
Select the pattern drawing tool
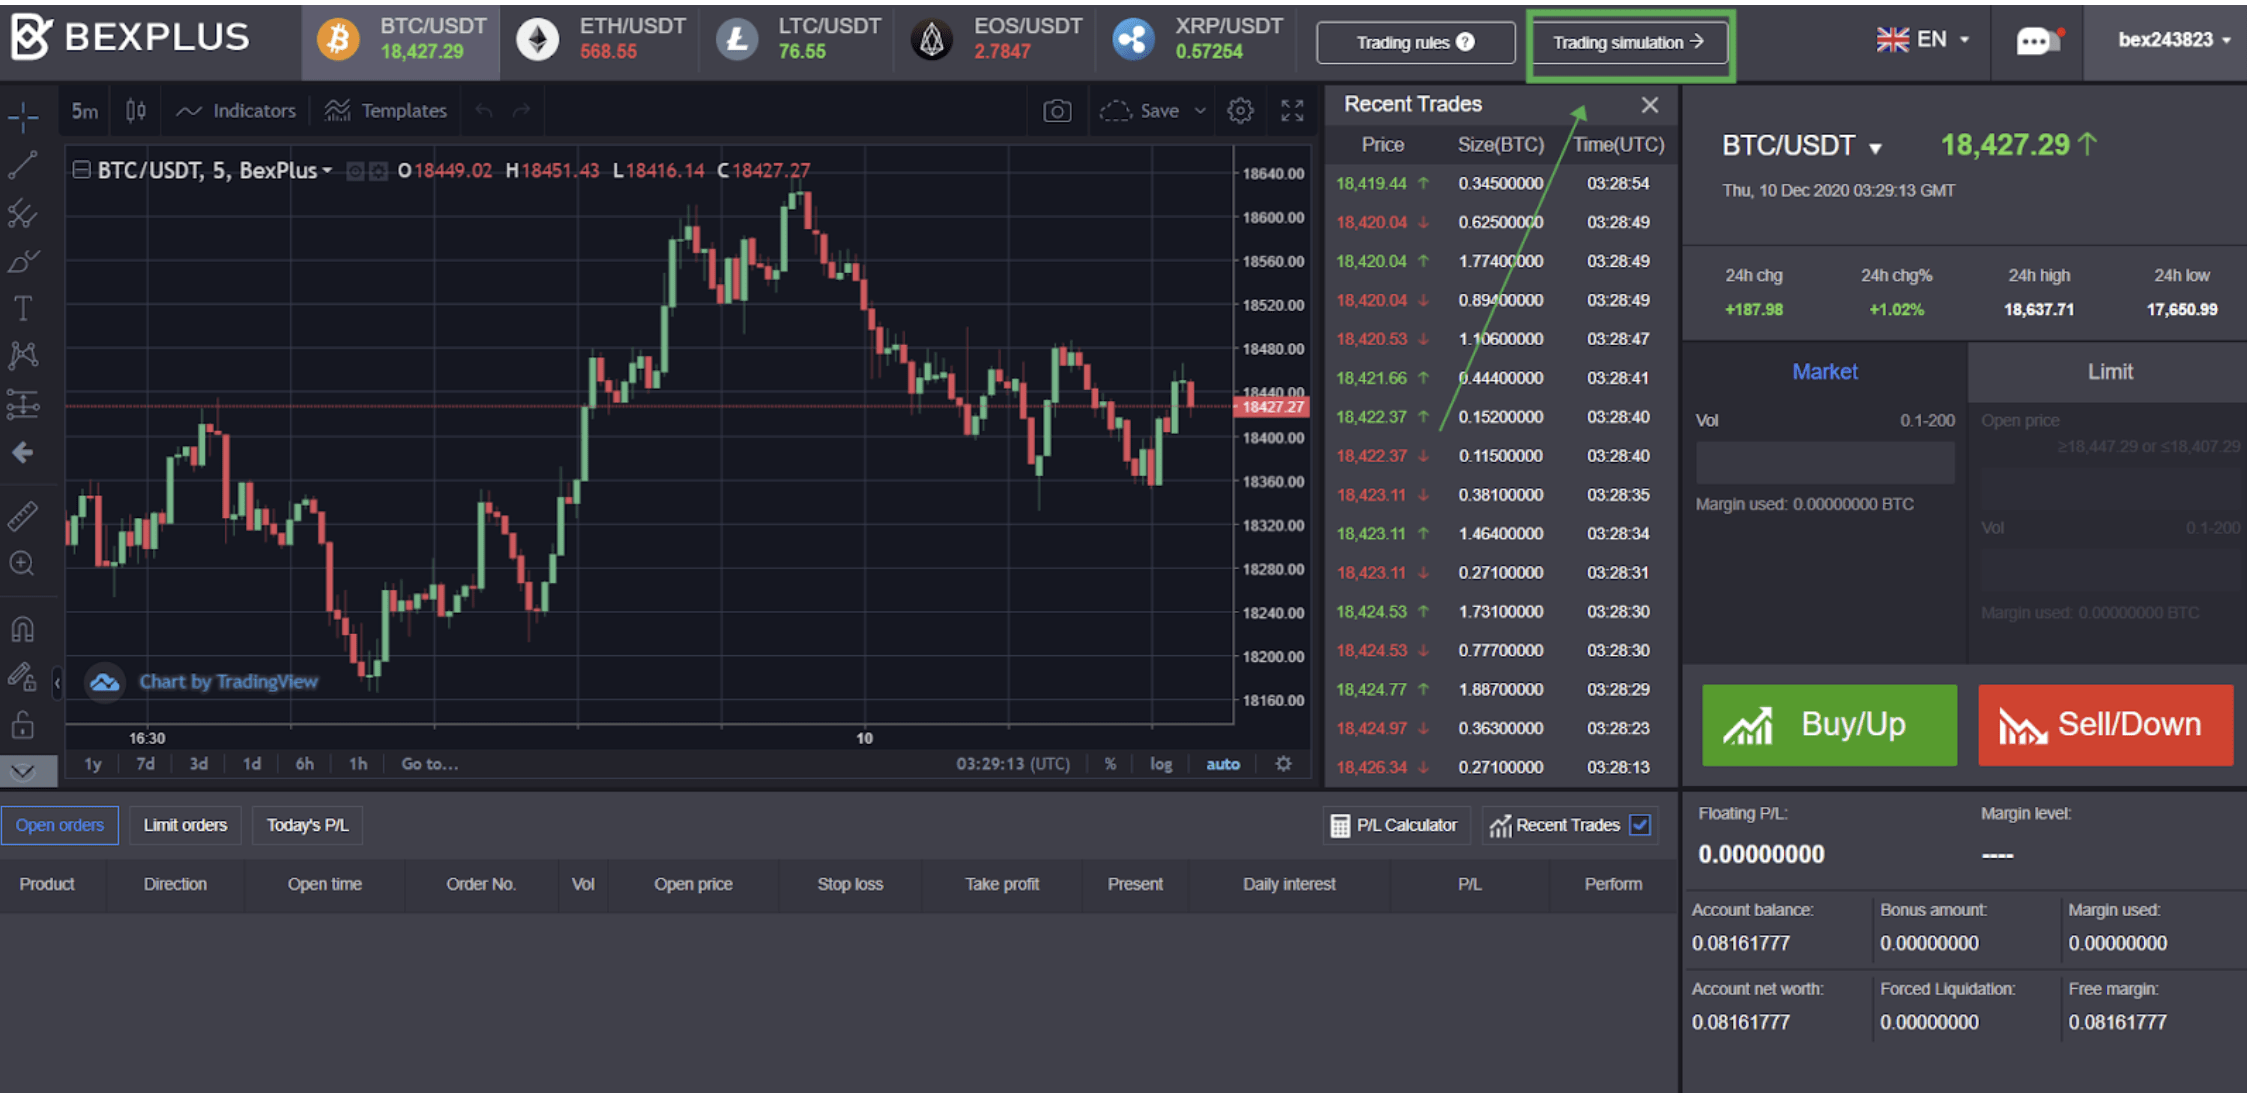(x=23, y=355)
